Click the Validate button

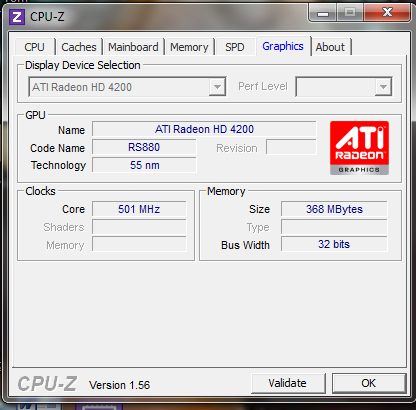pos(288,383)
